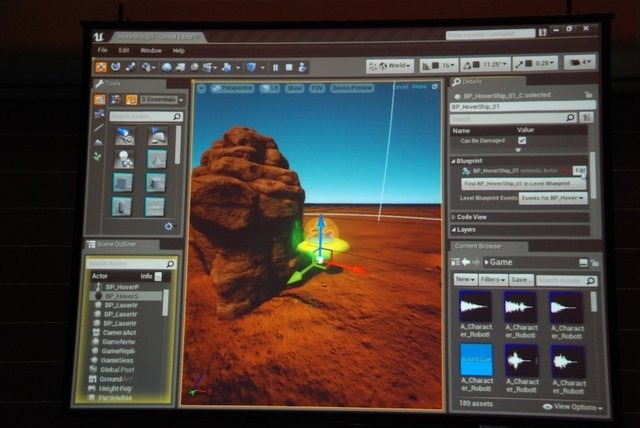Open the Filters button in Content Browser

[493, 280]
